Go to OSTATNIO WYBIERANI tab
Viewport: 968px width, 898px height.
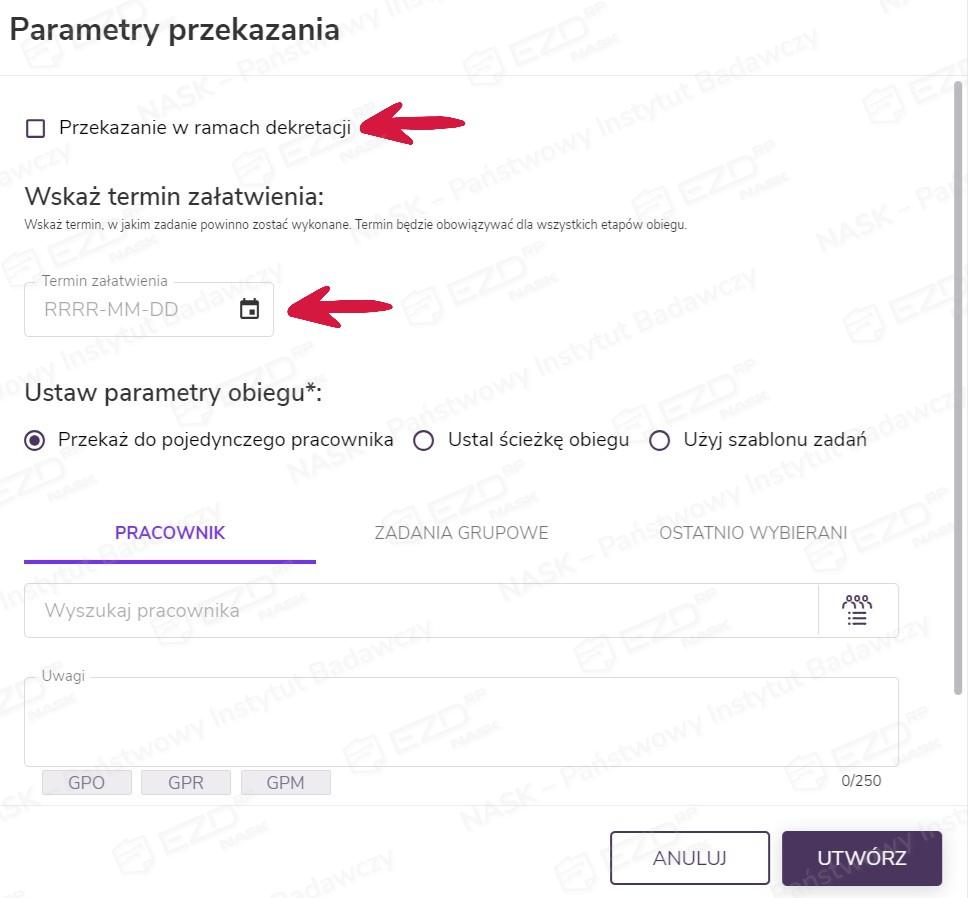point(753,533)
